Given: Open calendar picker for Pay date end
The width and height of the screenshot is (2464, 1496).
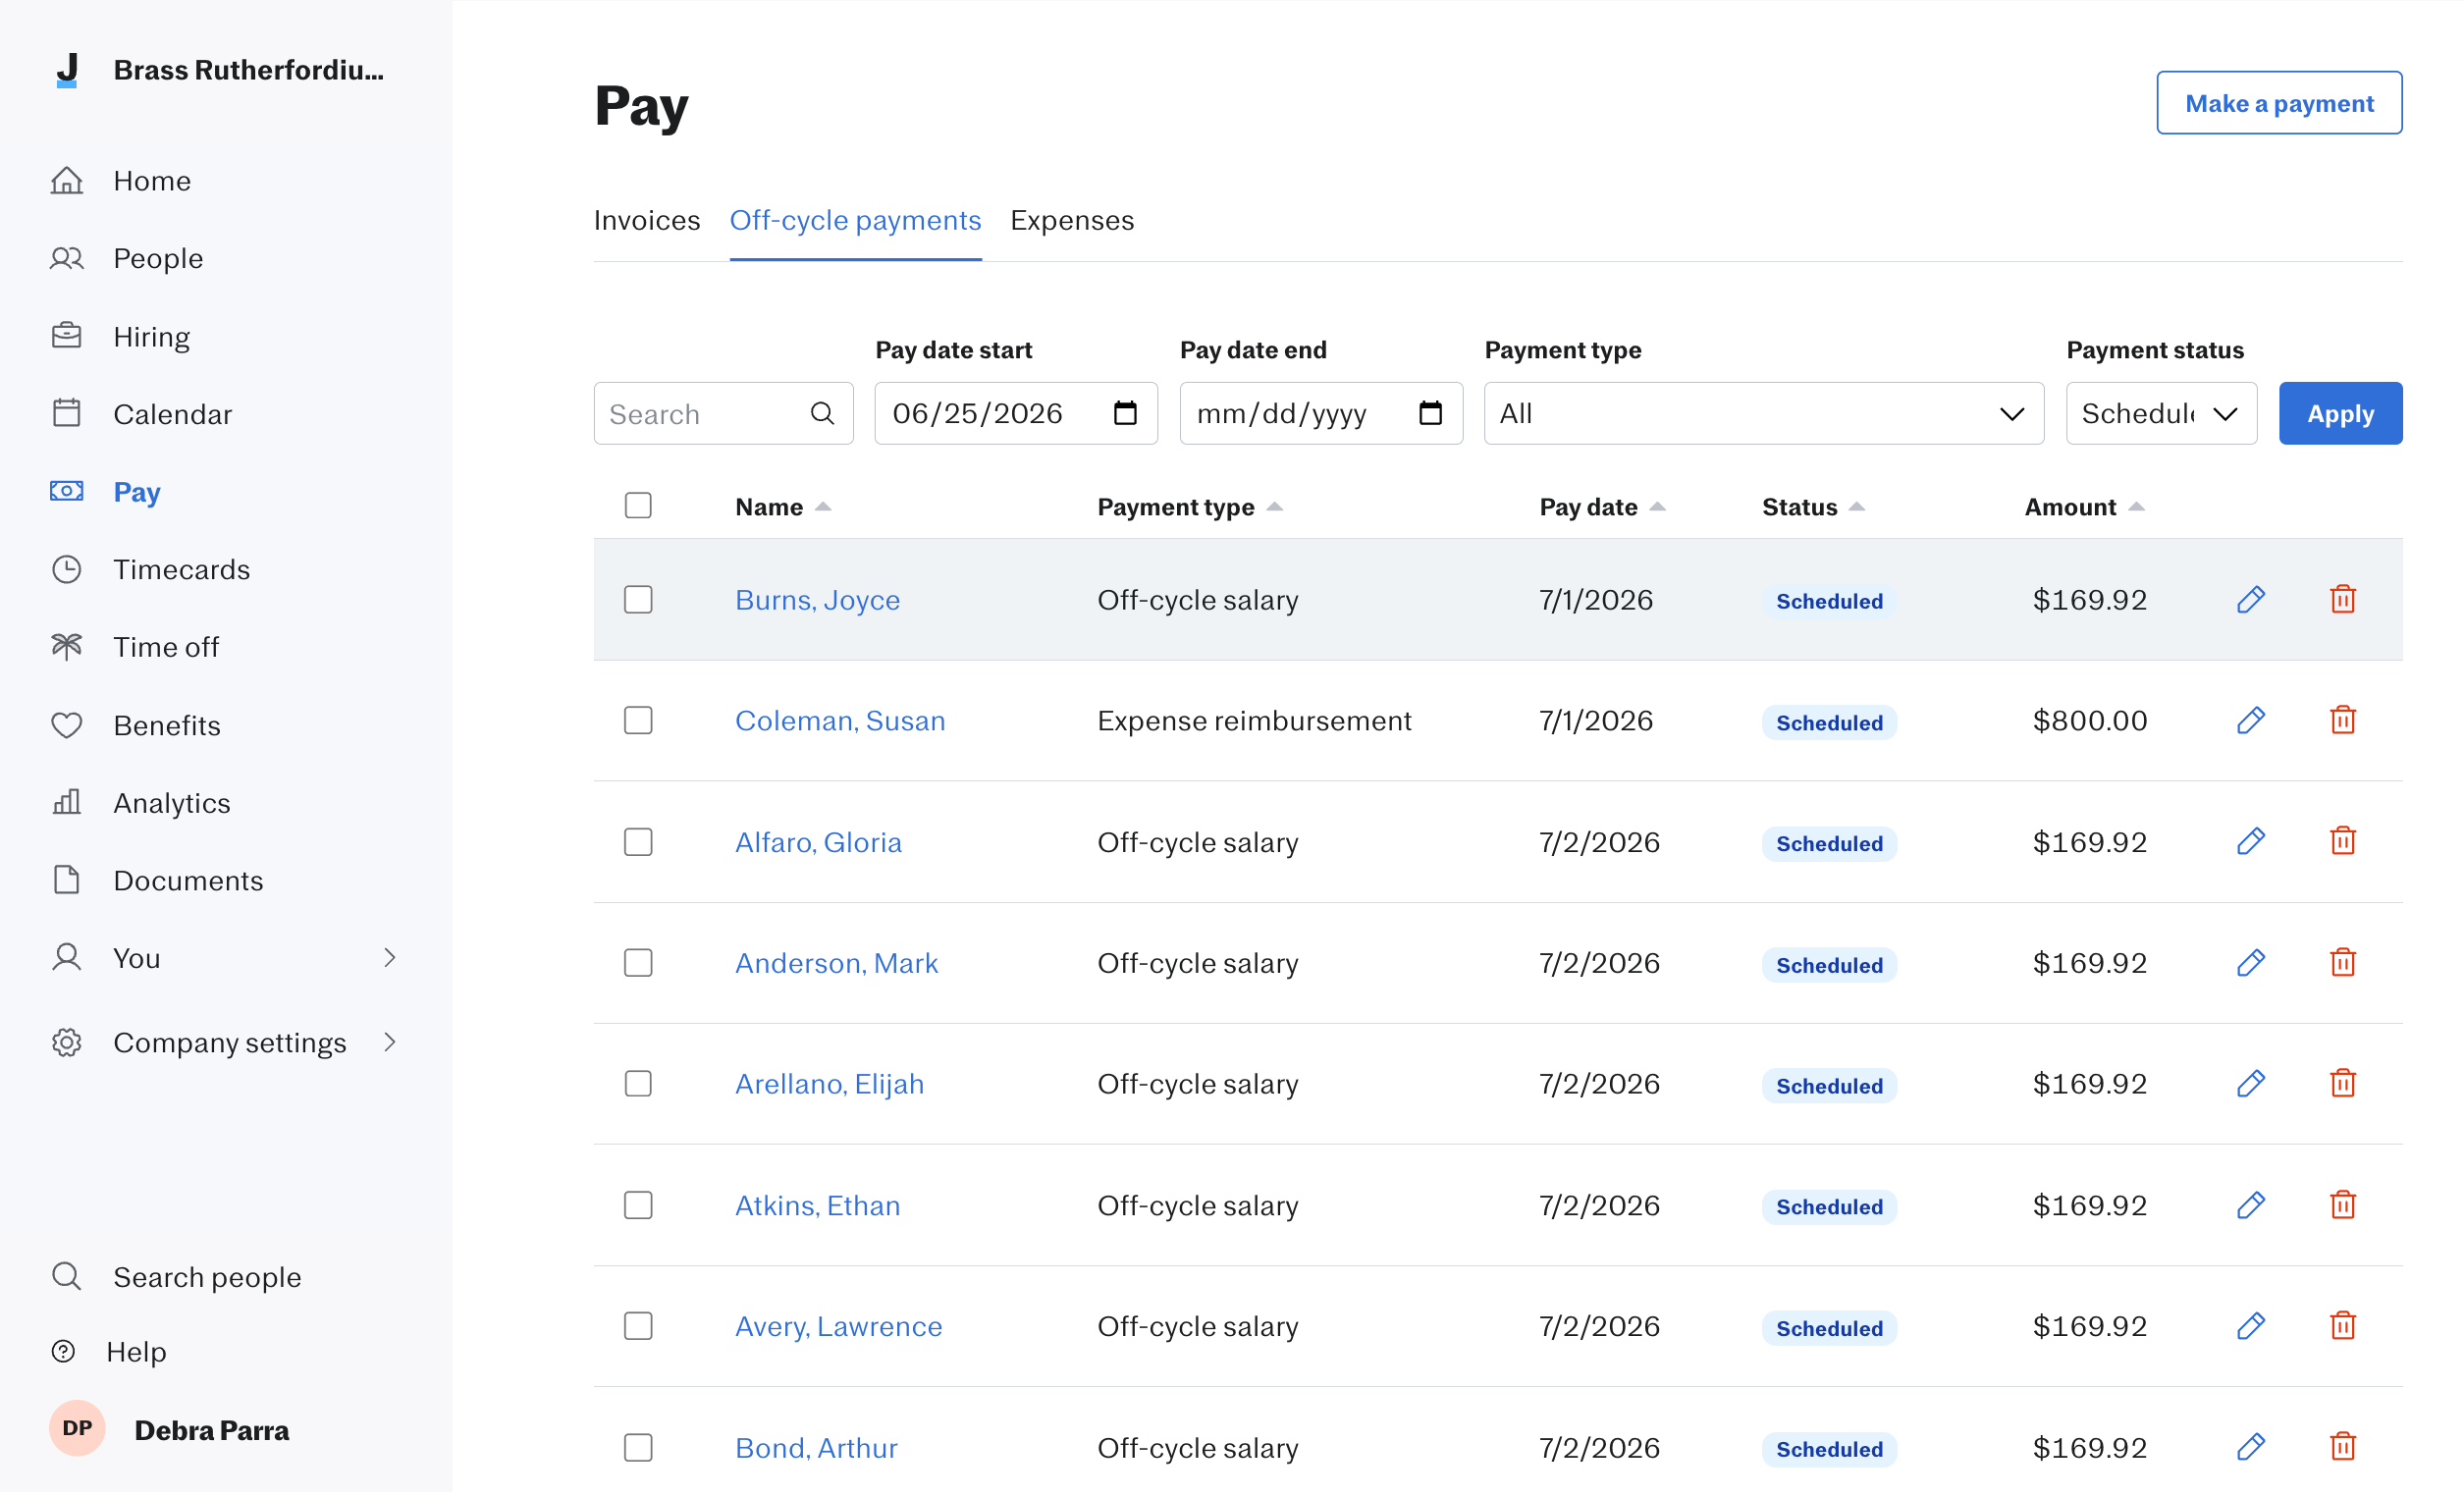Looking at the screenshot, I should coord(1430,413).
